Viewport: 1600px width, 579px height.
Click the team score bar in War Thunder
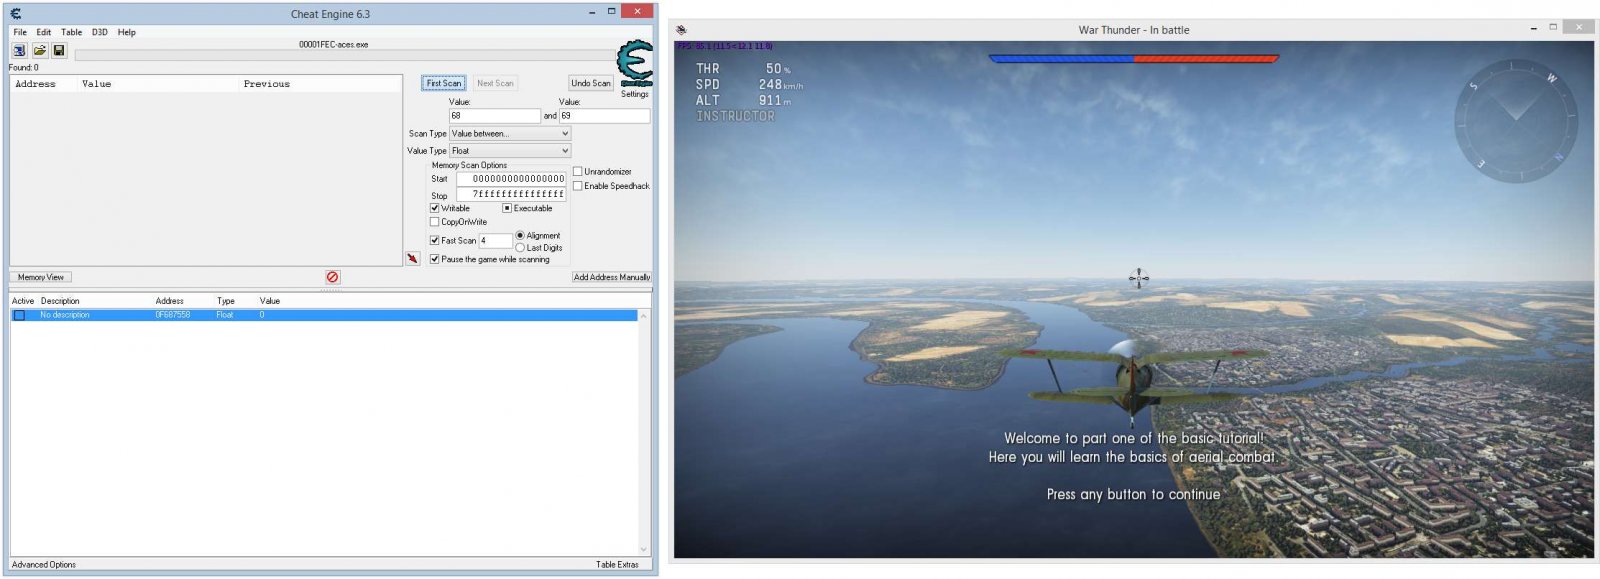(x=1133, y=58)
